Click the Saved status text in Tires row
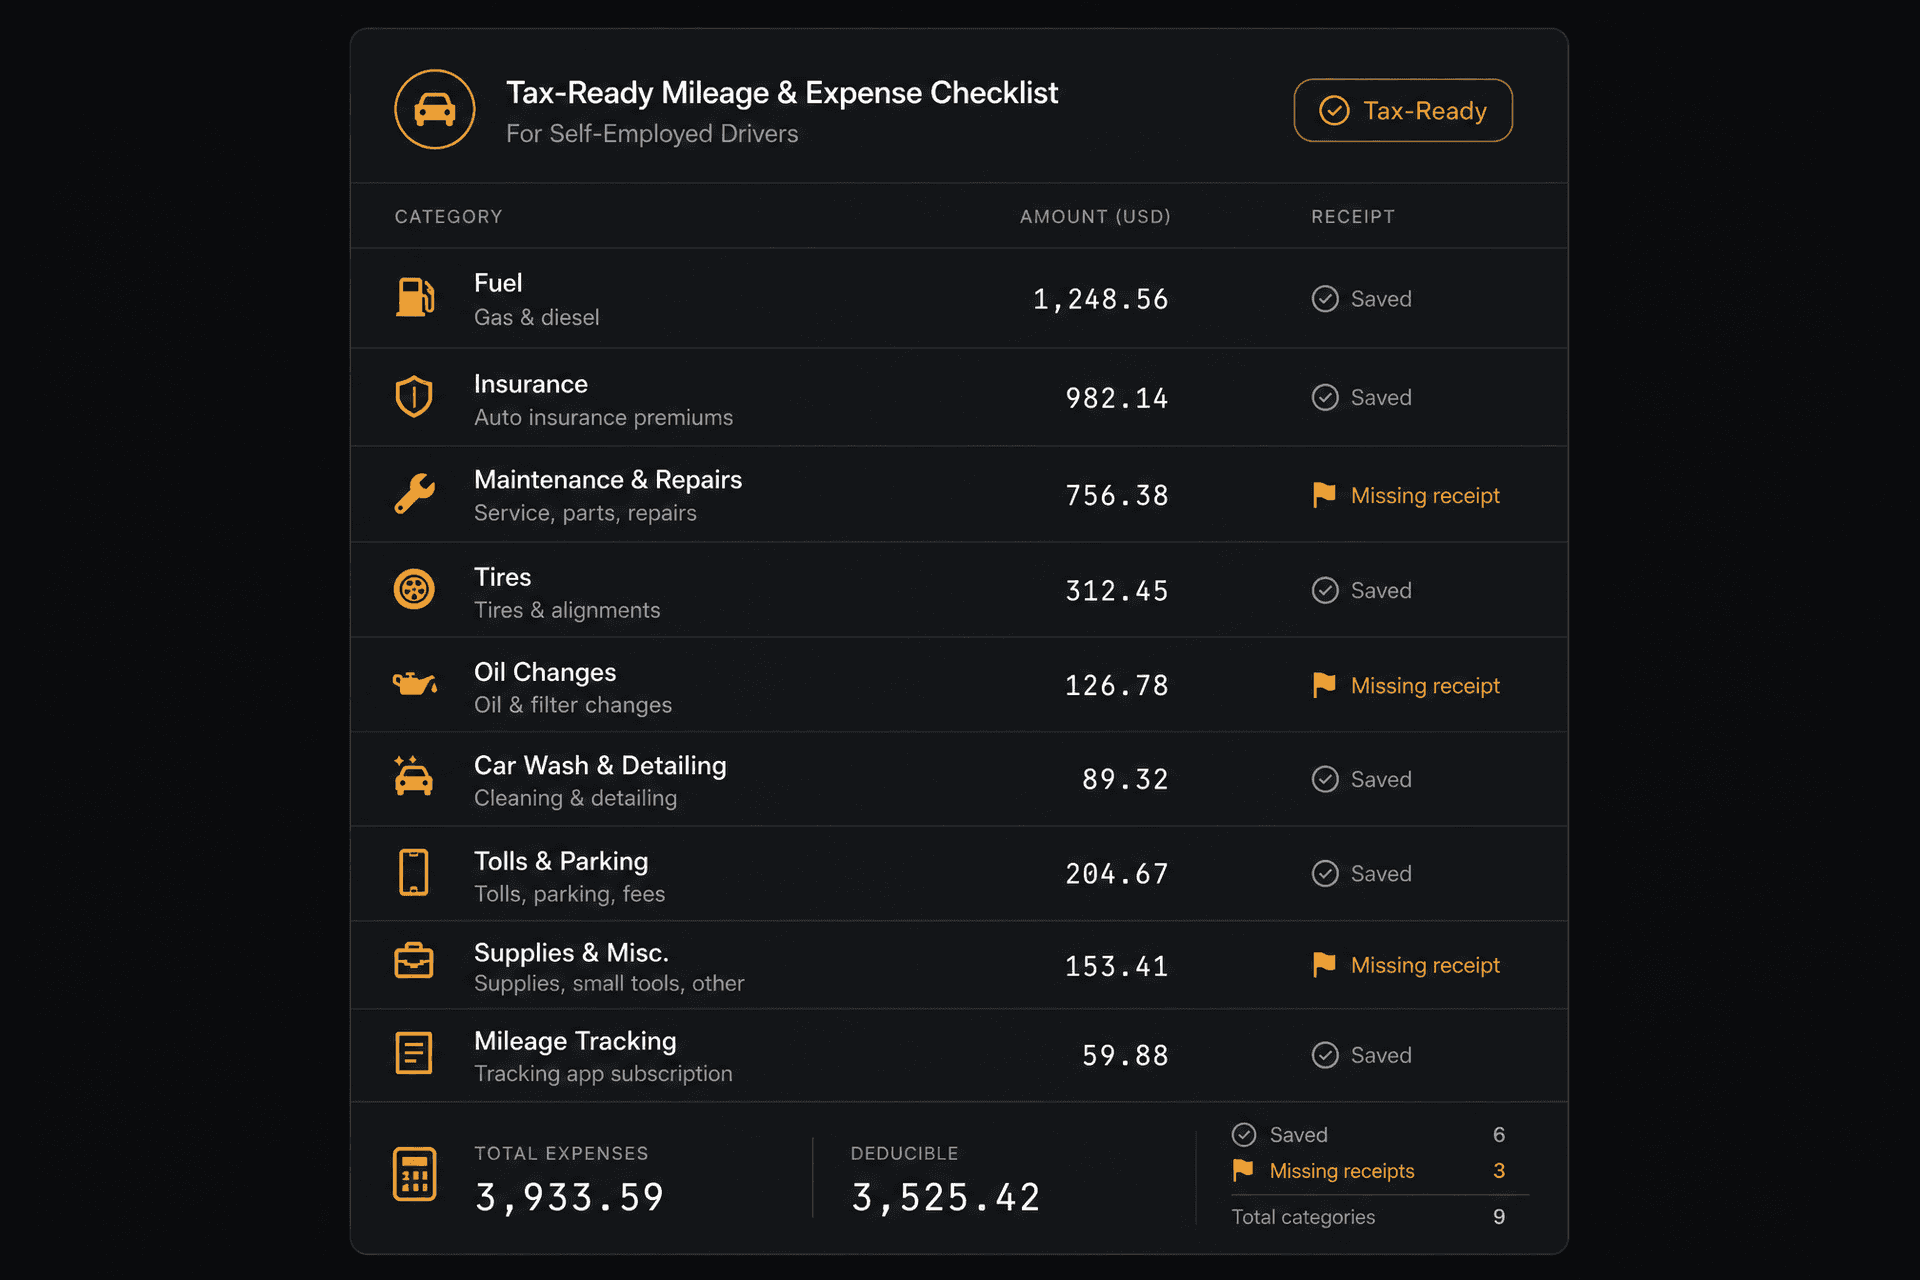 [1381, 591]
